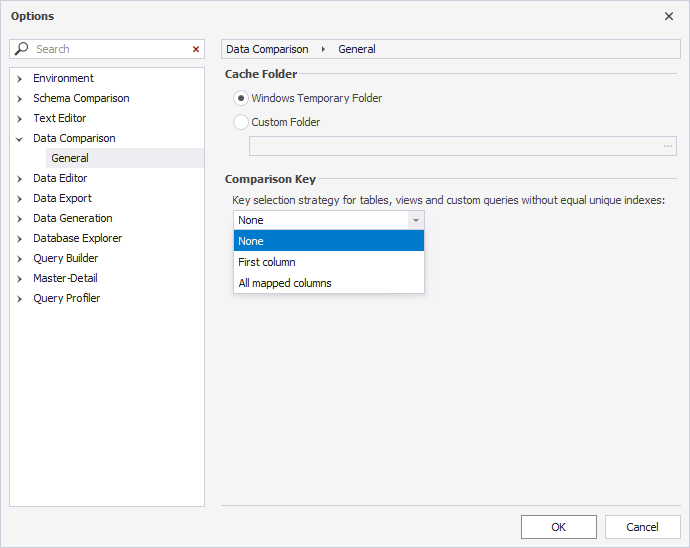Expand the Data Export node
This screenshot has width=690, height=548.
tap(19, 199)
